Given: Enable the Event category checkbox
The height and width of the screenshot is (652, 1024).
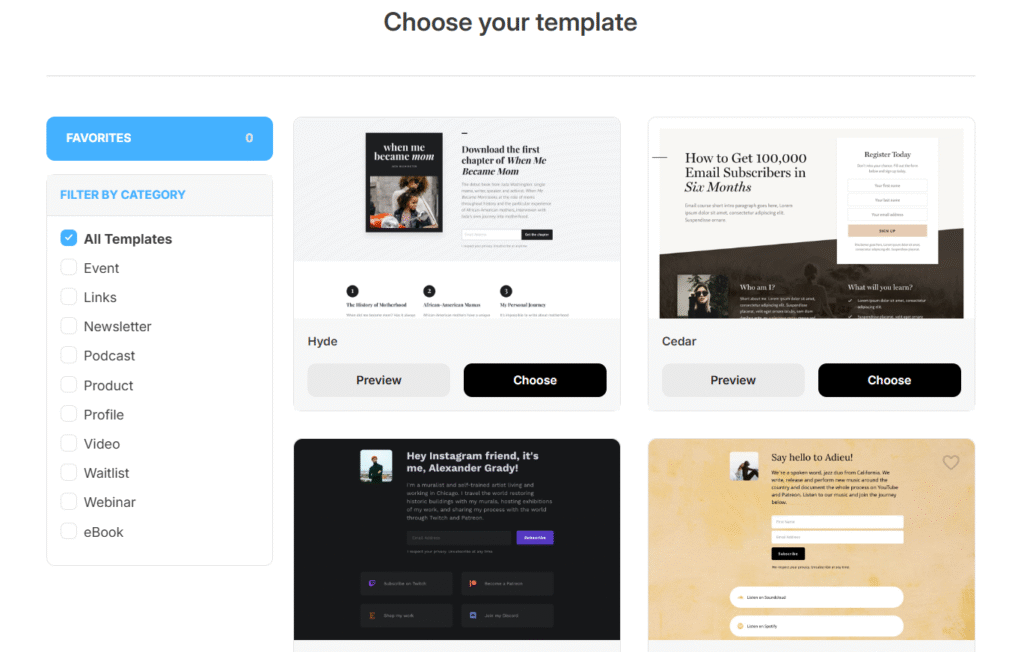Looking at the screenshot, I should [69, 267].
